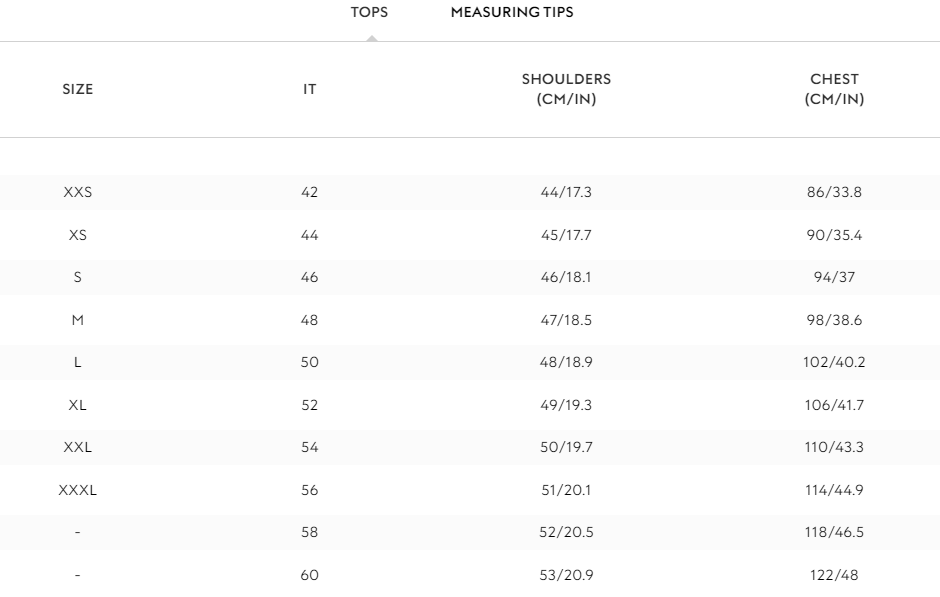The height and width of the screenshot is (597, 940).
Task: Select the 50/19.7 shoulders measurement
Action: [x=566, y=447]
